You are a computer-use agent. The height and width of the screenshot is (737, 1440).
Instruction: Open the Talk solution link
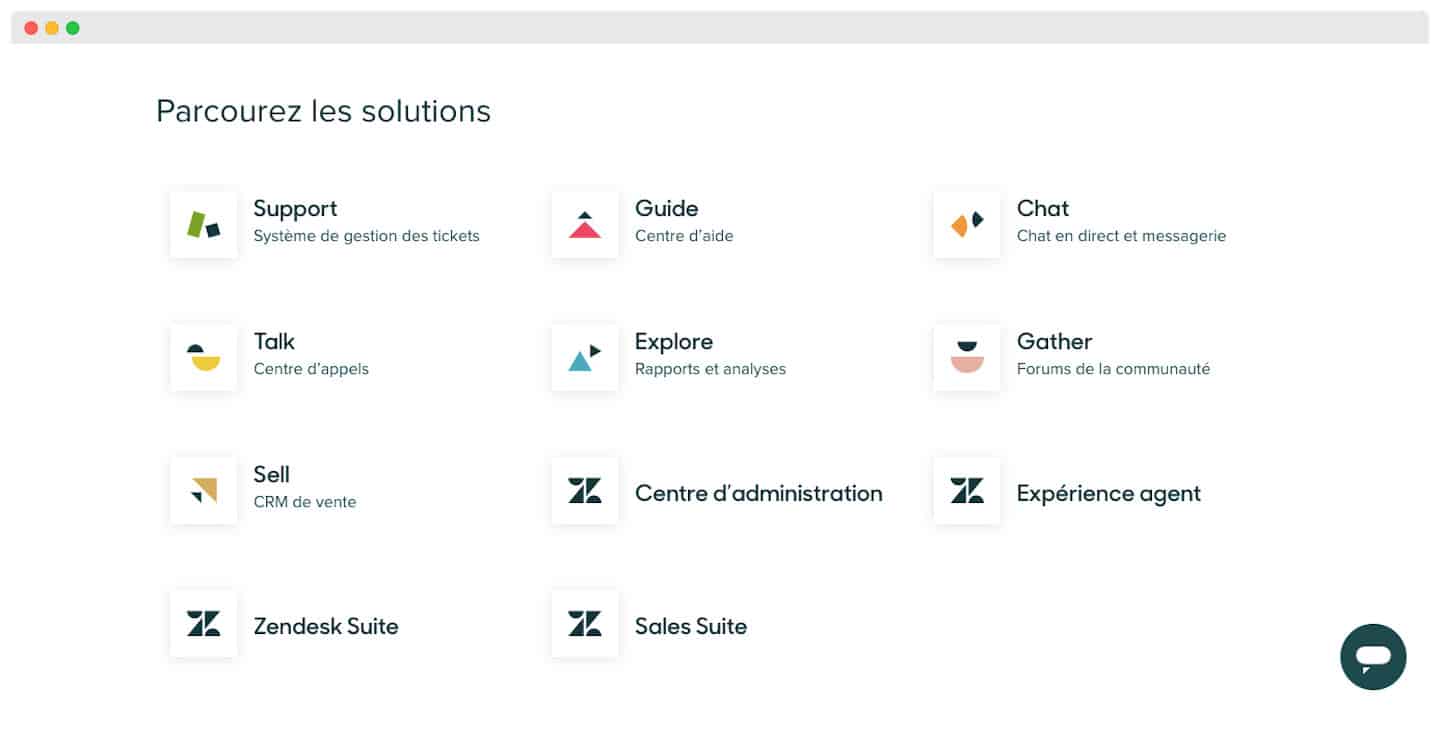click(x=274, y=341)
